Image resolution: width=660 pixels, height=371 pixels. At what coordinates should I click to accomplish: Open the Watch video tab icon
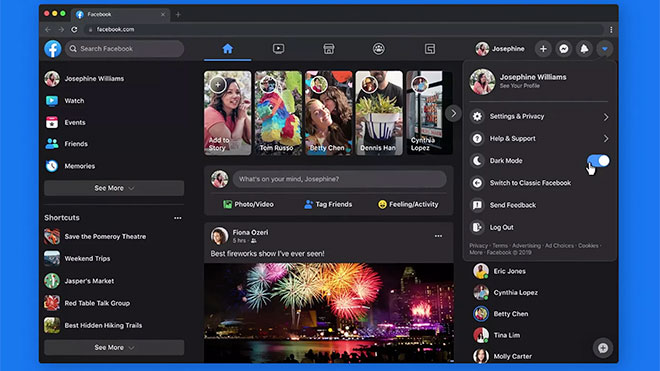278,49
